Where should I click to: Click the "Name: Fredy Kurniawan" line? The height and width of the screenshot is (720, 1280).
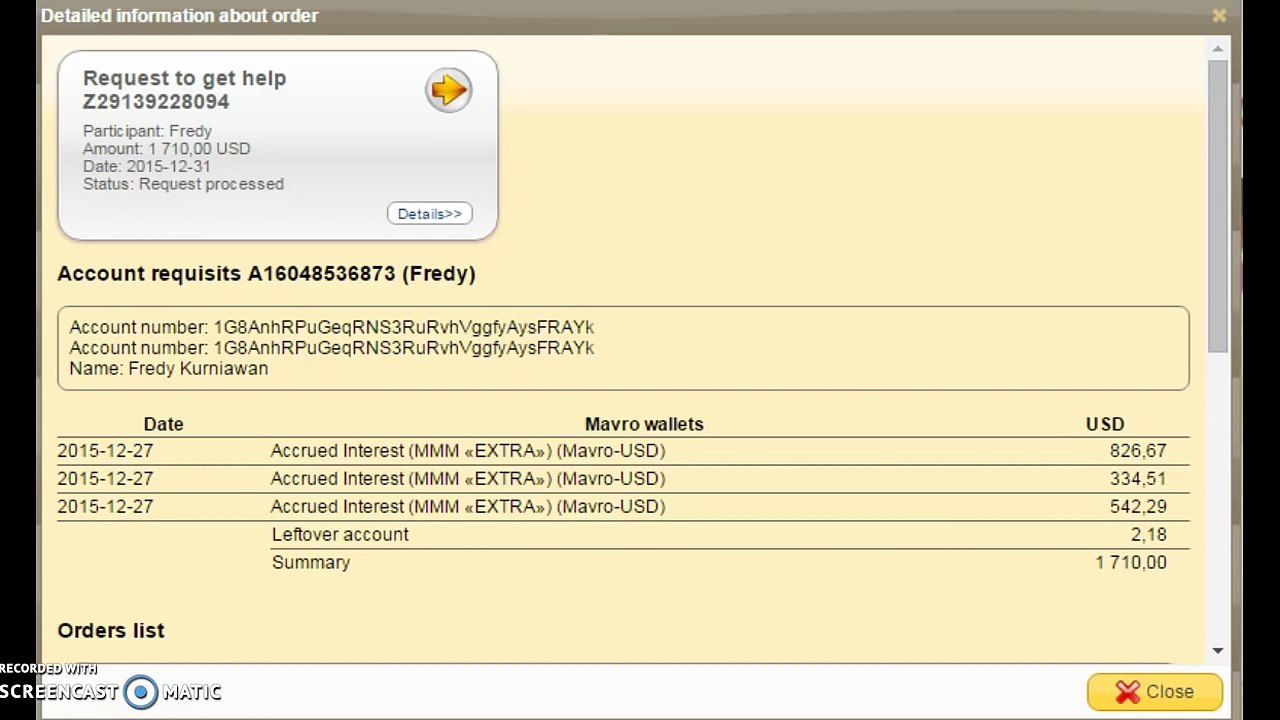click(169, 368)
